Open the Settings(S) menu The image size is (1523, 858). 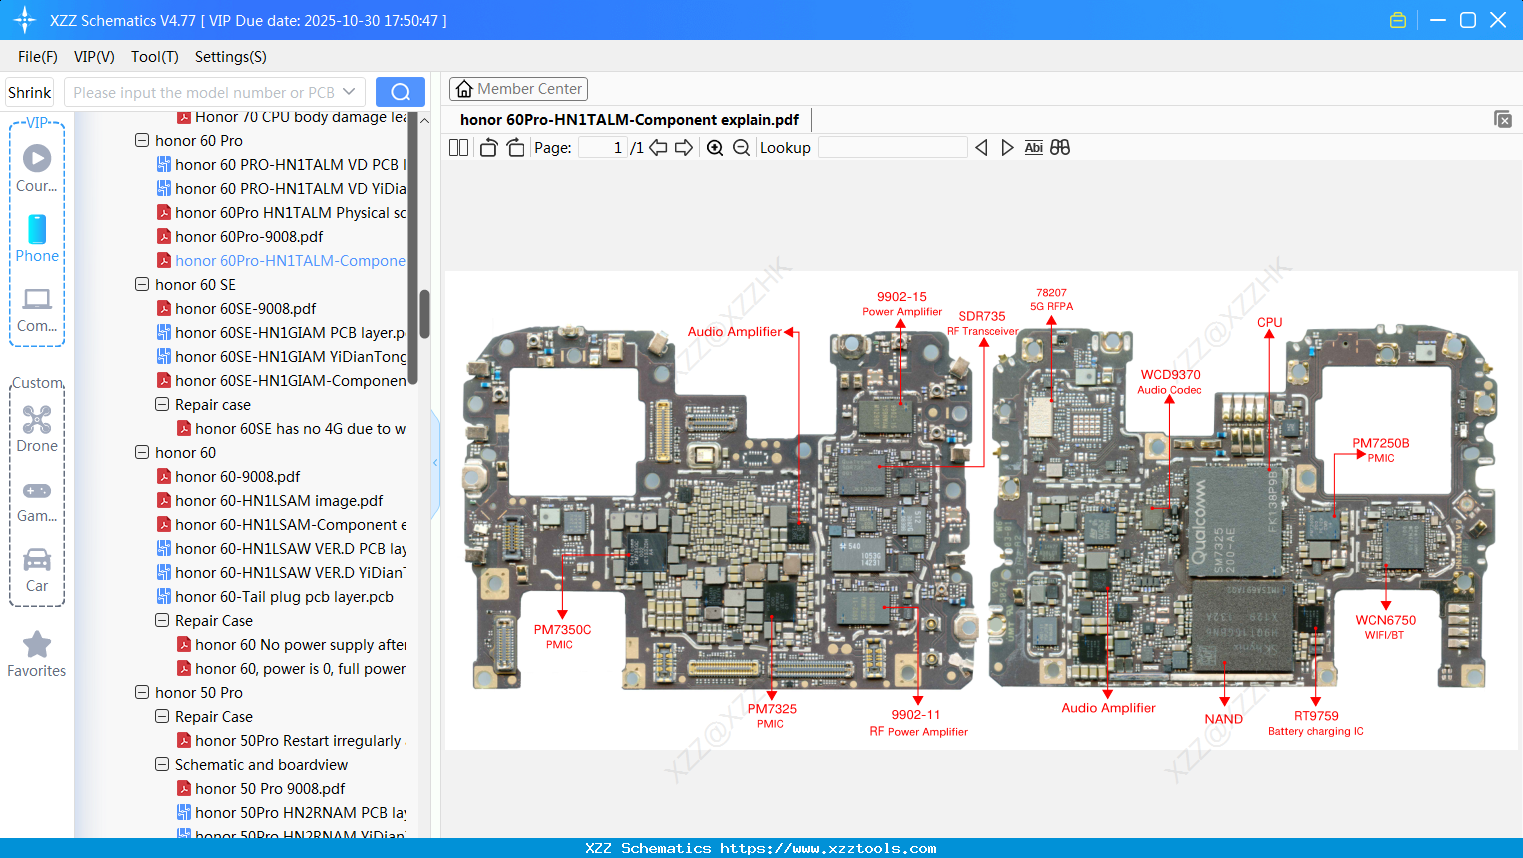click(231, 57)
